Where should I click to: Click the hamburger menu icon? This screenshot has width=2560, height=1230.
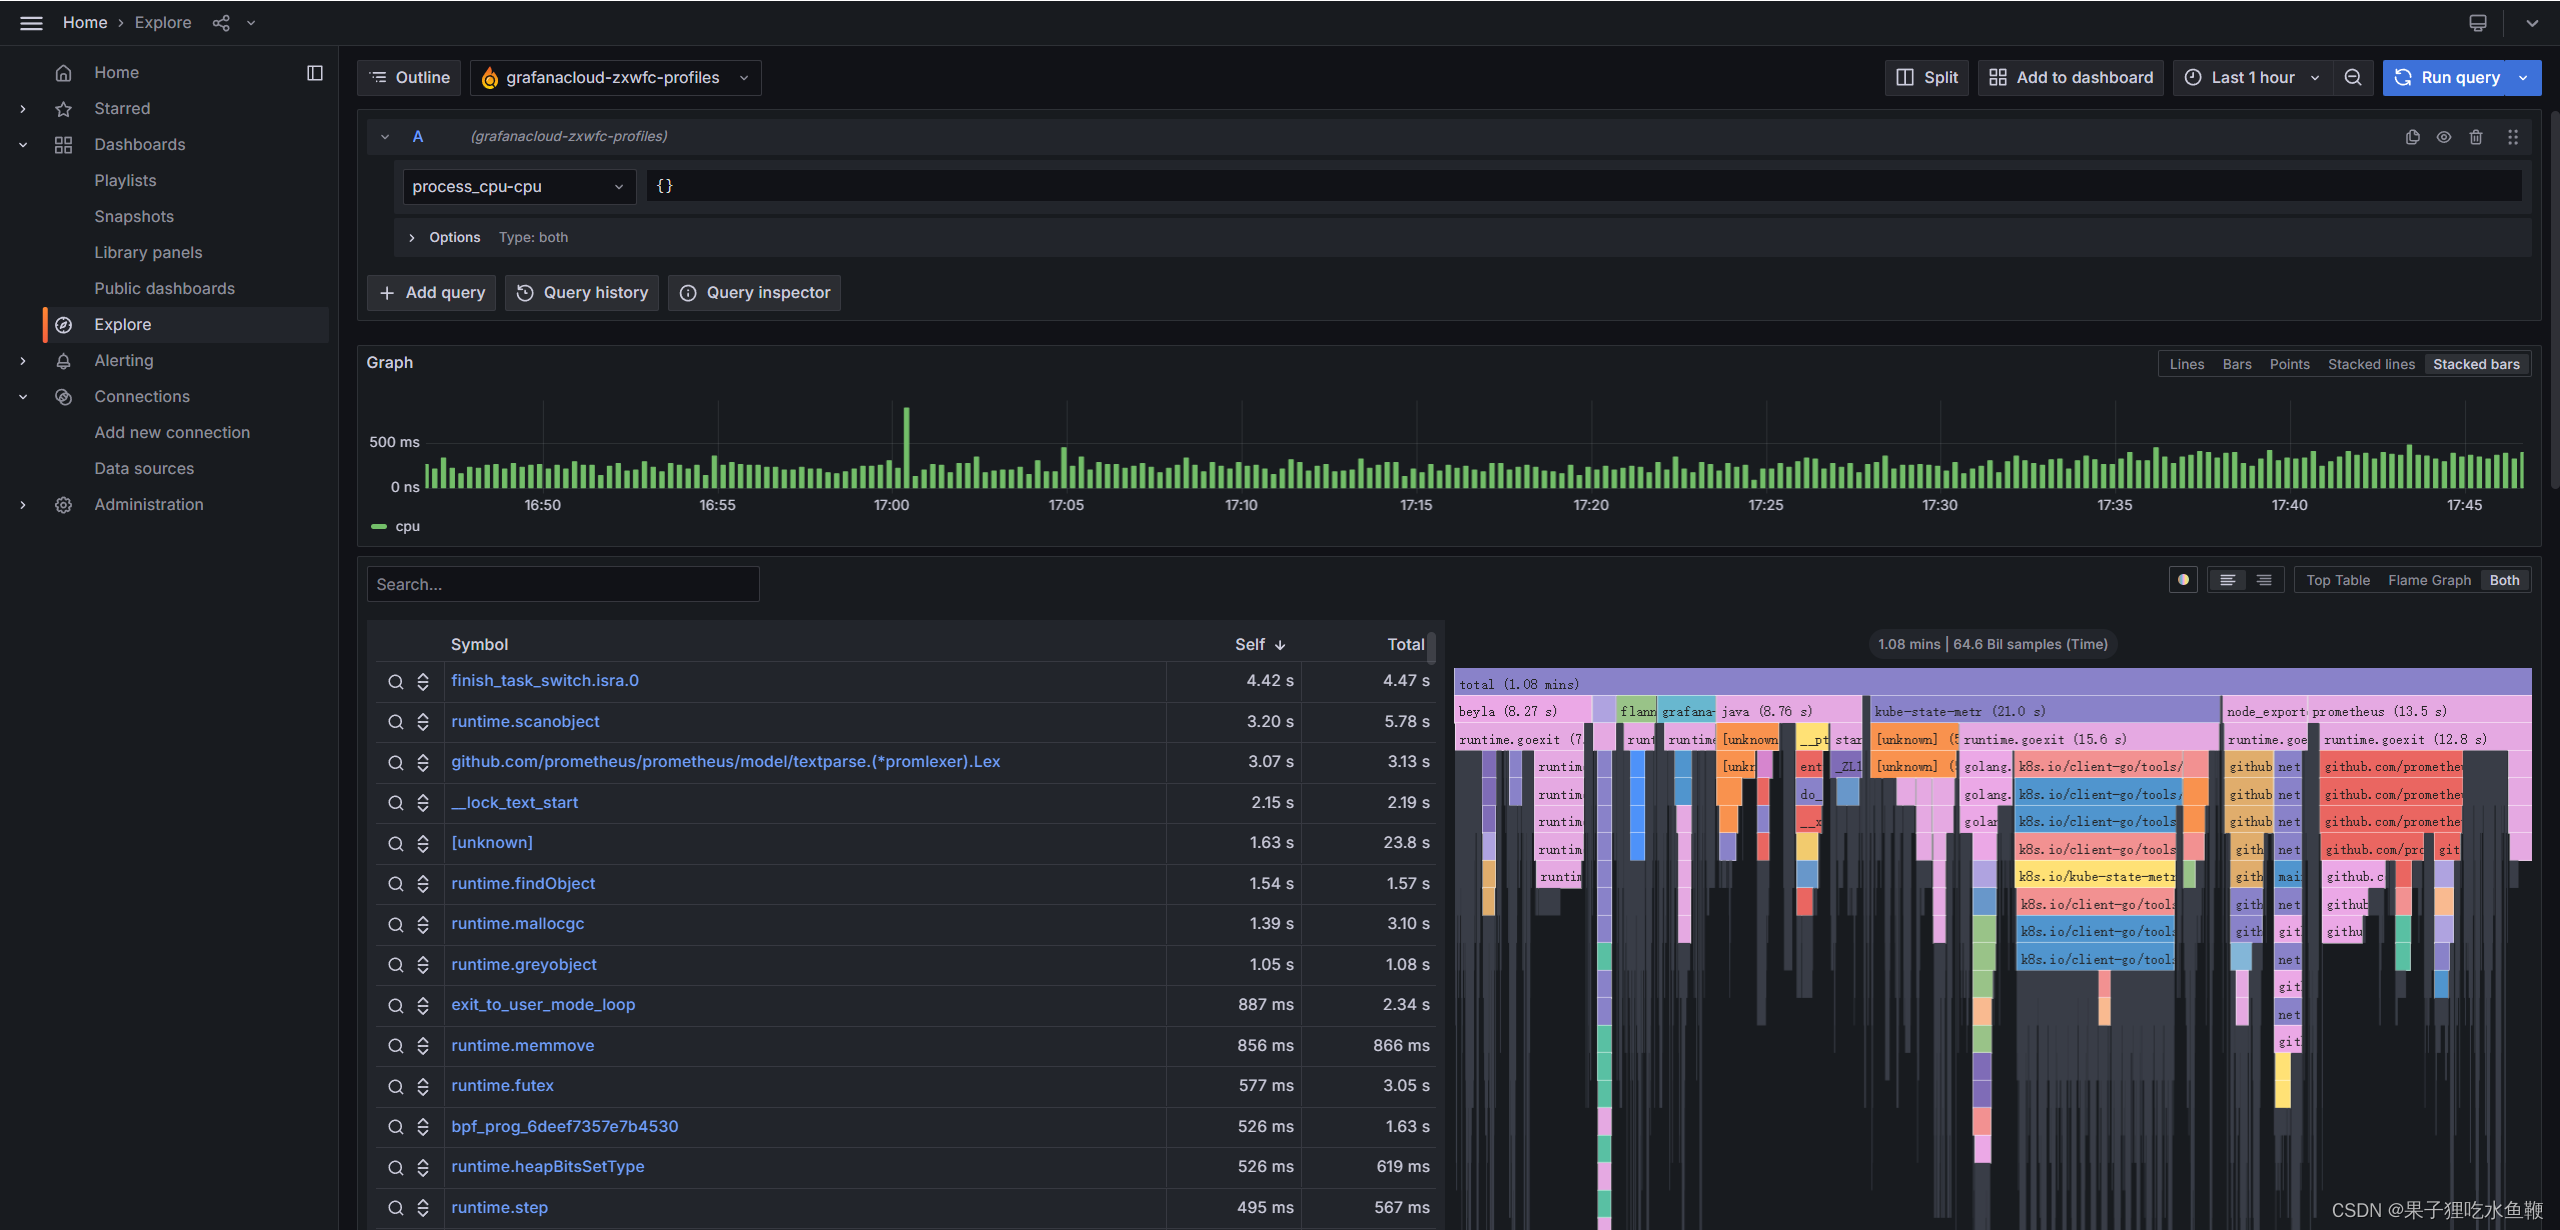(31, 22)
